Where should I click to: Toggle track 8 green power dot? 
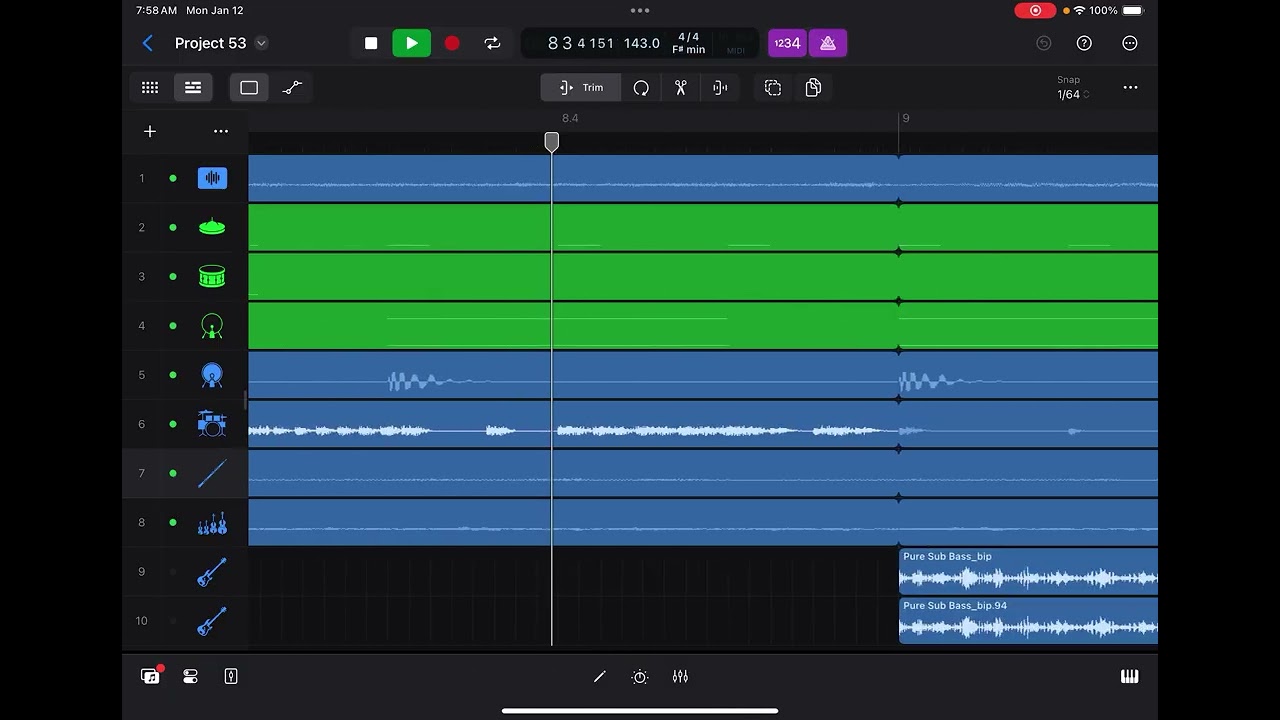[173, 522]
